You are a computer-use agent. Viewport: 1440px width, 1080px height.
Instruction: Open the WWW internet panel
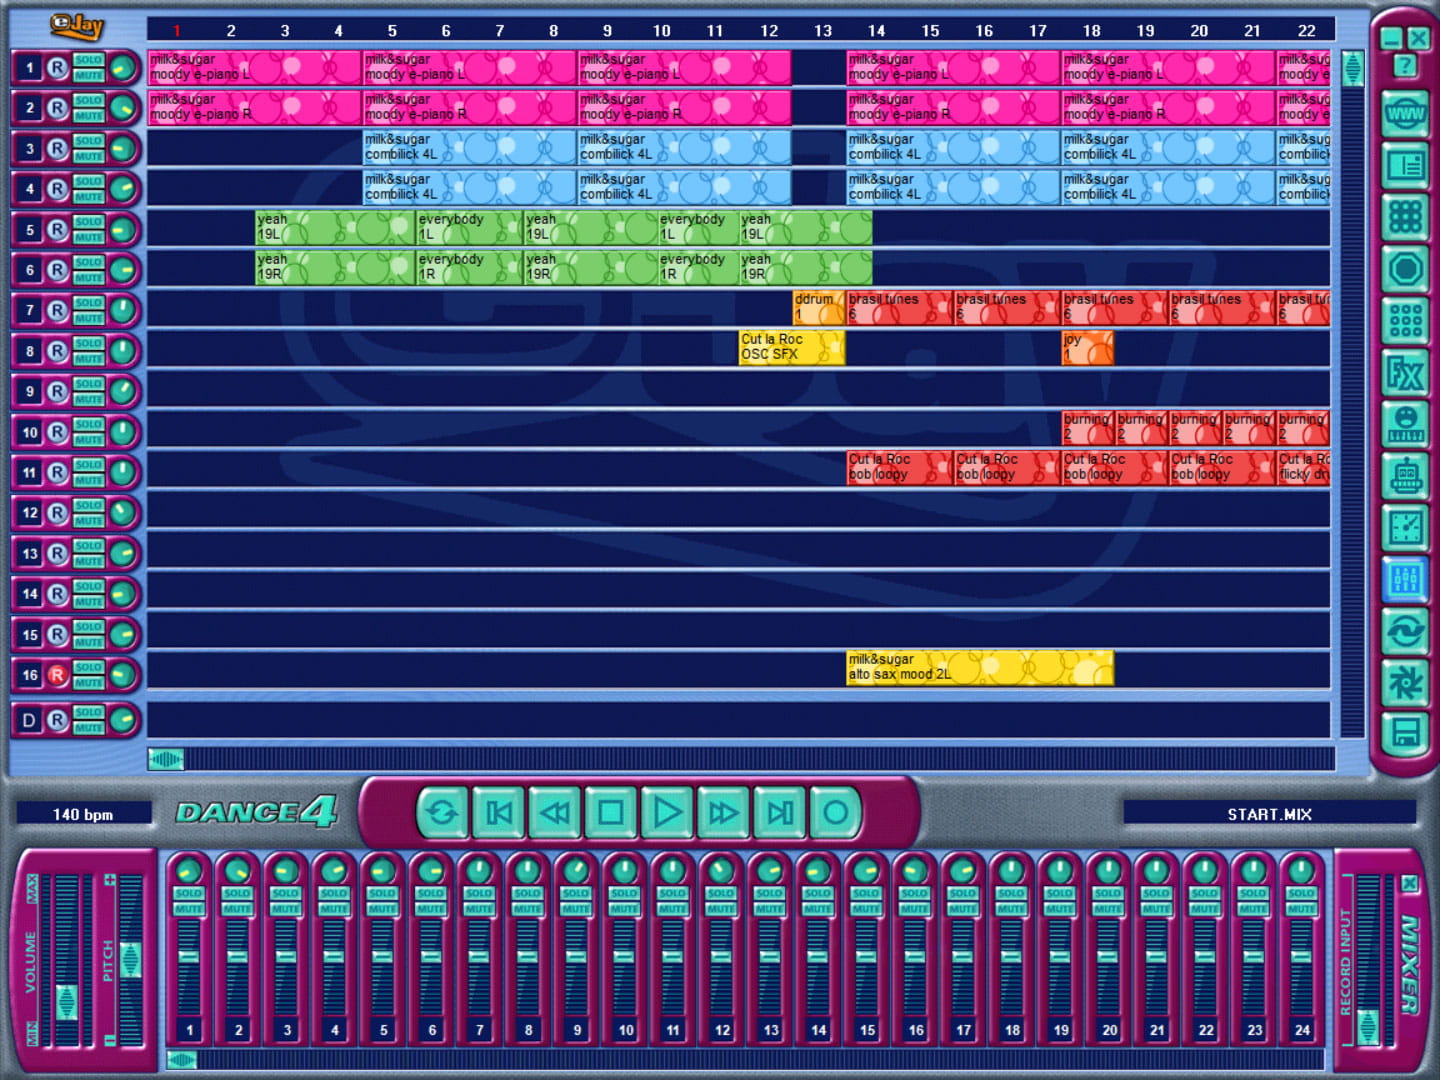point(1405,114)
